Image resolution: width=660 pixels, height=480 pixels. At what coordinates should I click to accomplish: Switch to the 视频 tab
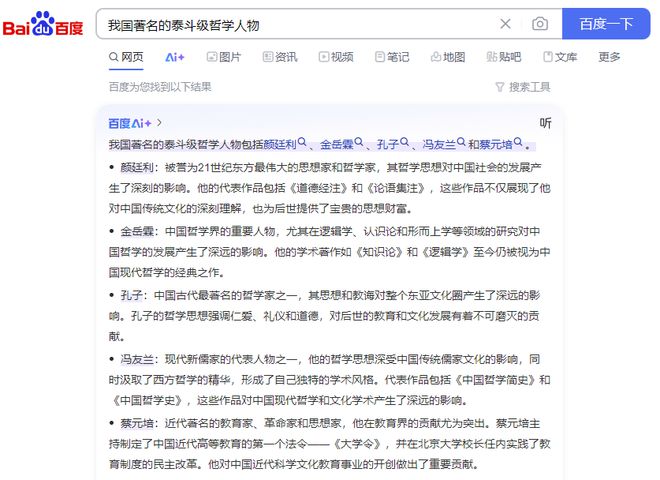click(336, 57)
